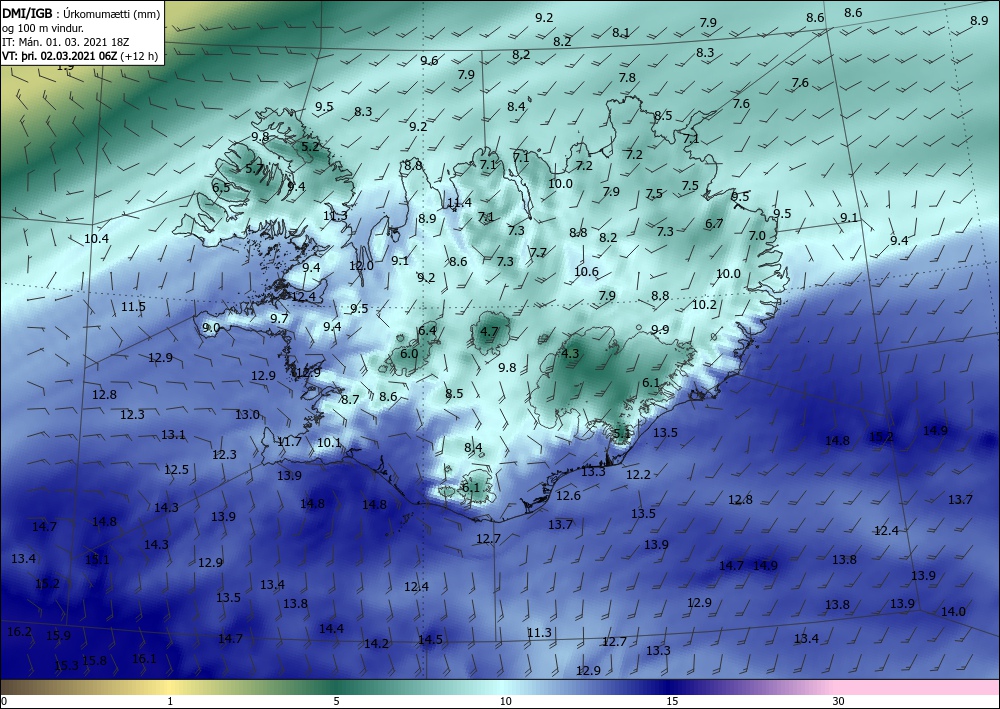The image size is (1000, 709).
Task: Click the value 9.6 on the map
Action: (x=429, y=61)
